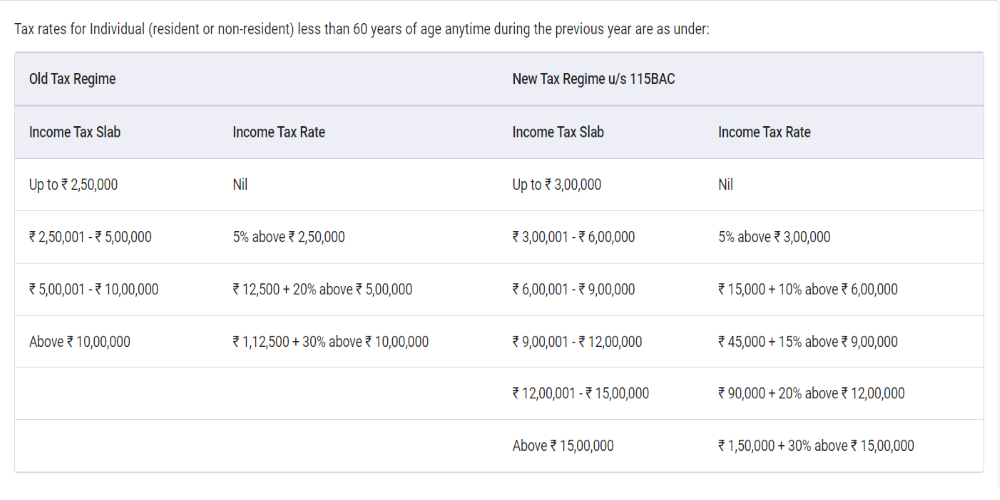Click the '5% above ₹ 3,00,000' rate
The width and height of the screenshot is (1000, 500).
[x=773, y=237]
